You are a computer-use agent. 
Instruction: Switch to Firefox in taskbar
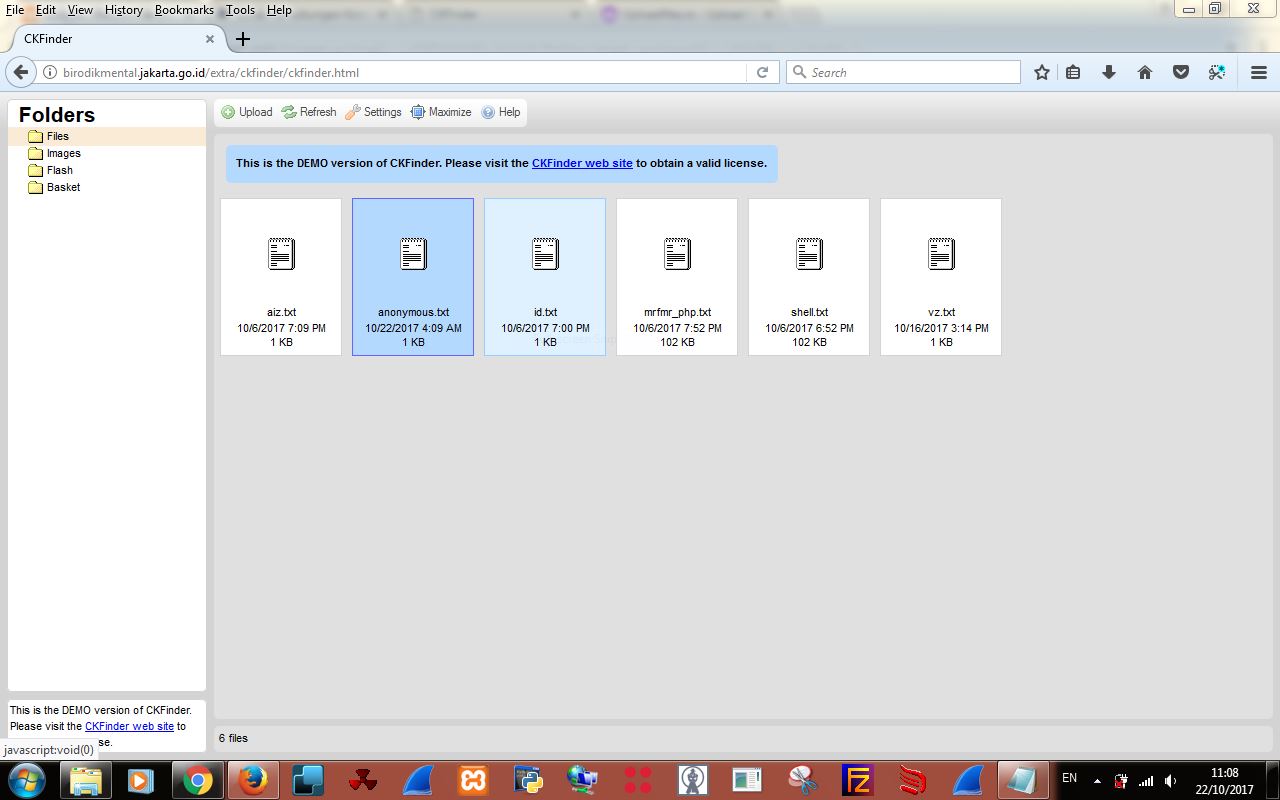coord(253,779)
